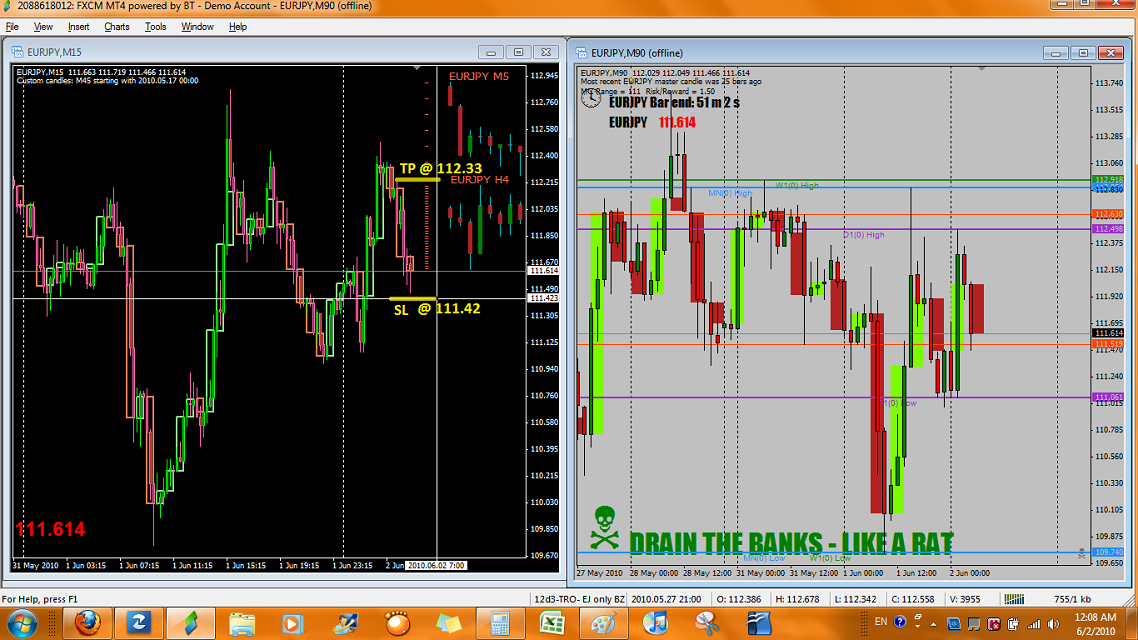1138x640 pixels.
Task: Click the 111.614 price tag on M15 axis
Action: (544, 271)
